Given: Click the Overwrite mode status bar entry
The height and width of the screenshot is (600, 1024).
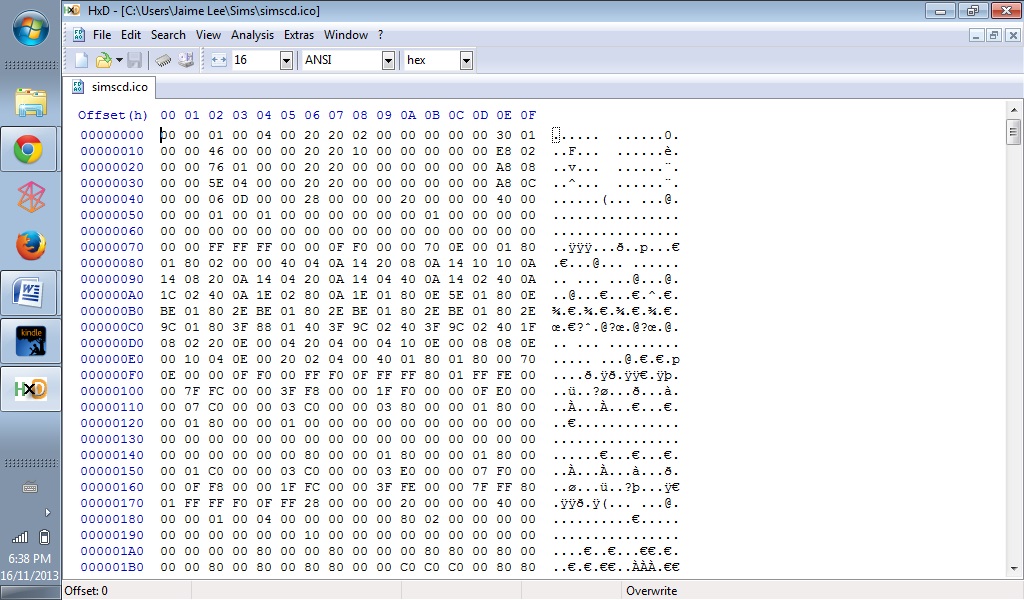Looking at the screenshot, I should coord(651,591).
